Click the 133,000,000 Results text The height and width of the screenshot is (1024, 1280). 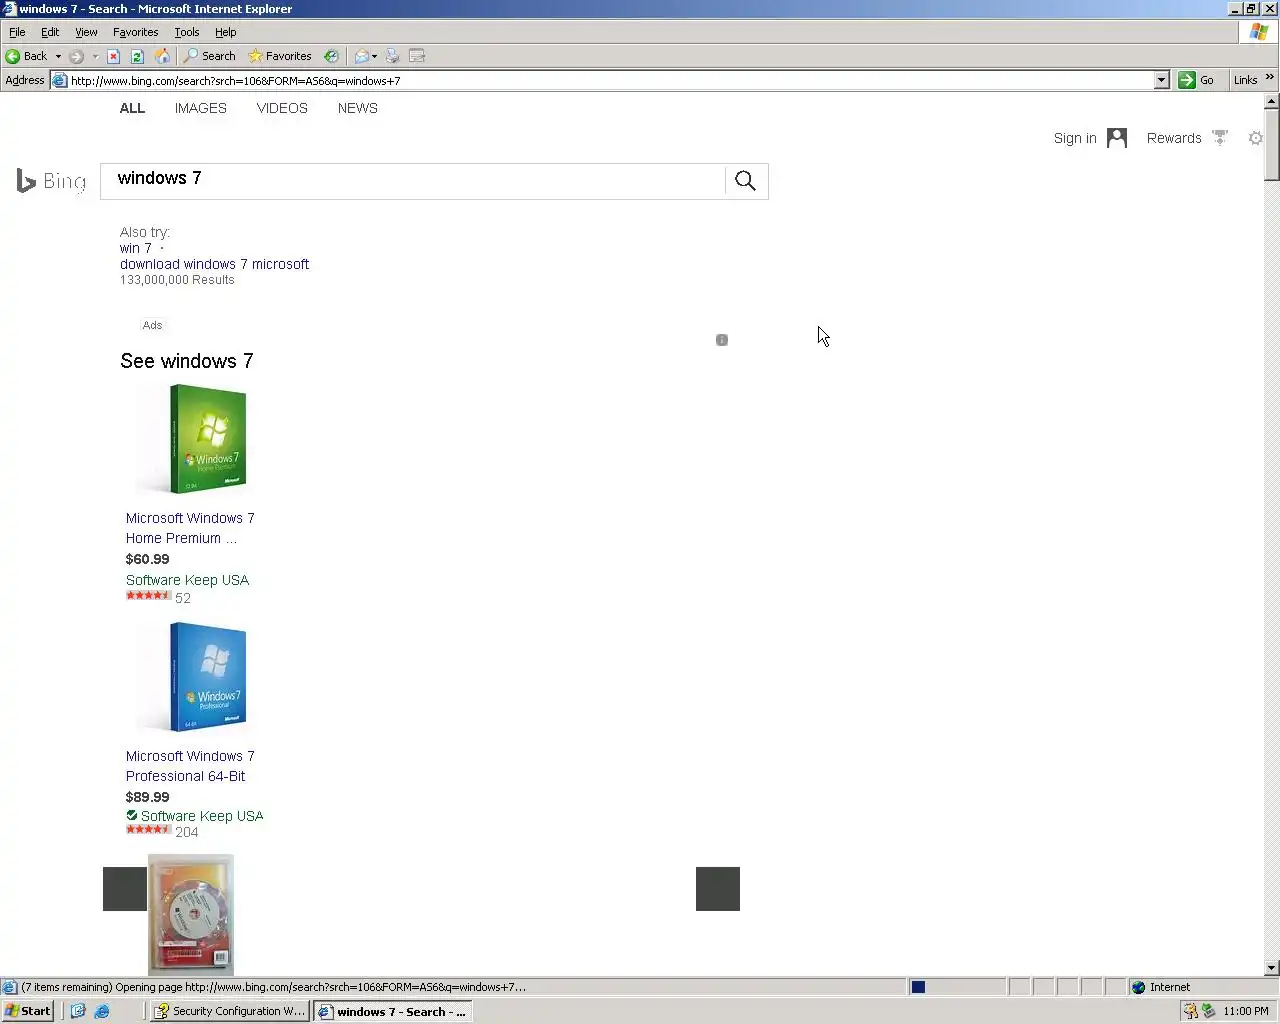click(177, 280)
